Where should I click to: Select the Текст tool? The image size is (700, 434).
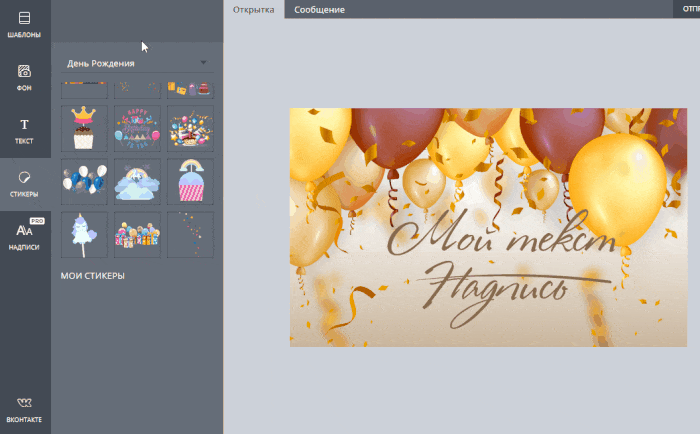(24, 131)
